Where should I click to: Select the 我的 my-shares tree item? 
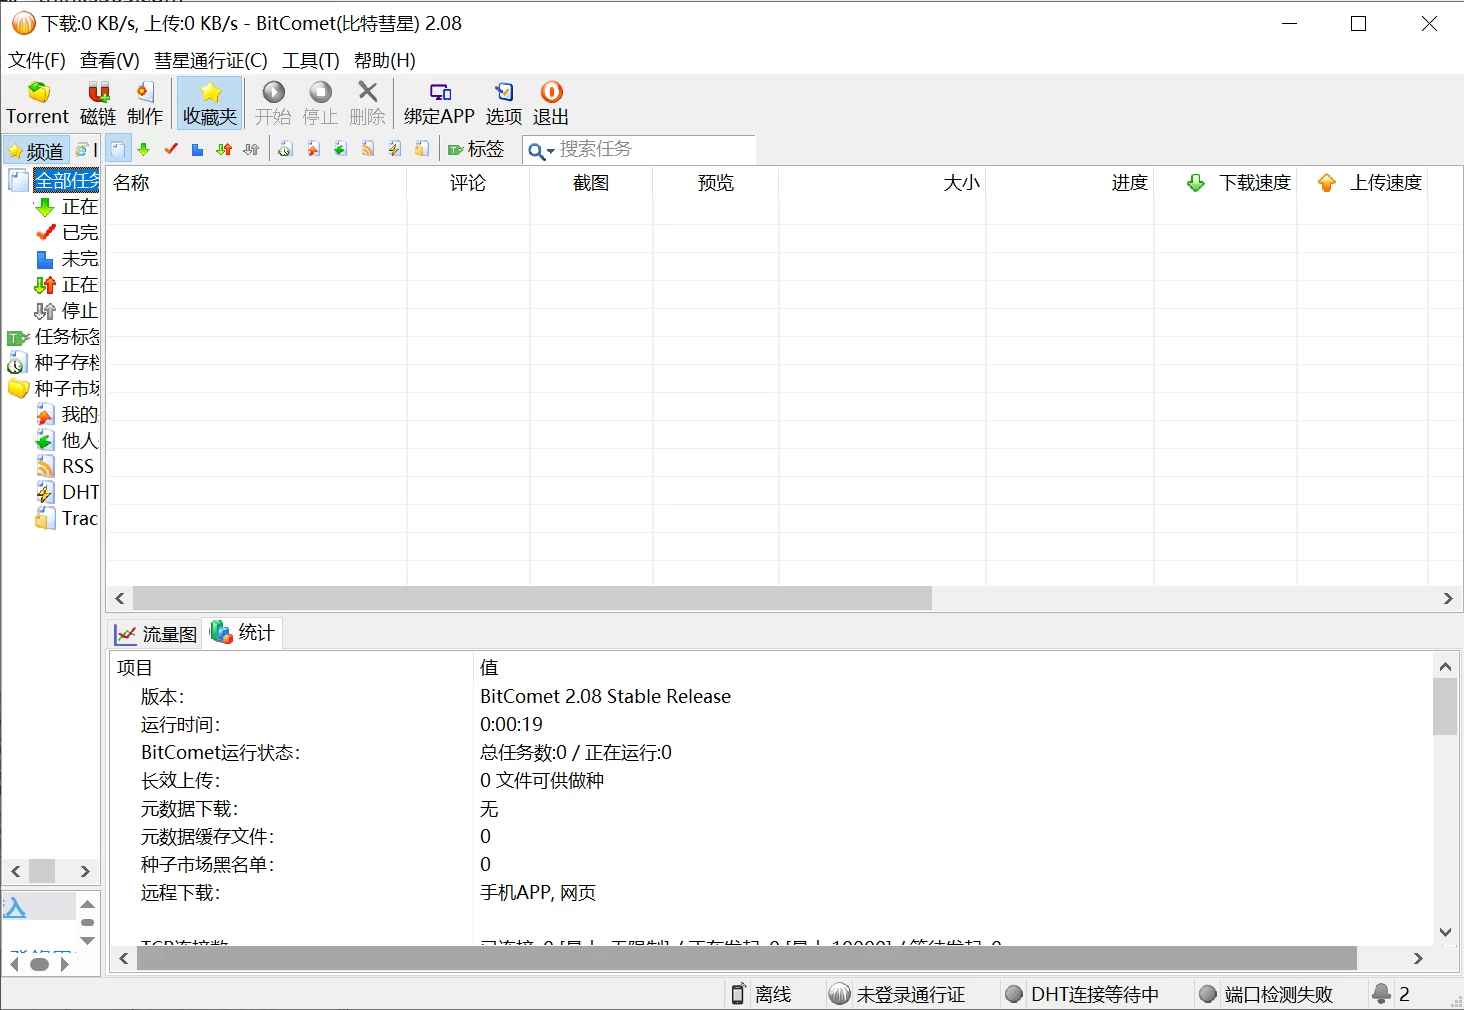[x=79, y=414]
